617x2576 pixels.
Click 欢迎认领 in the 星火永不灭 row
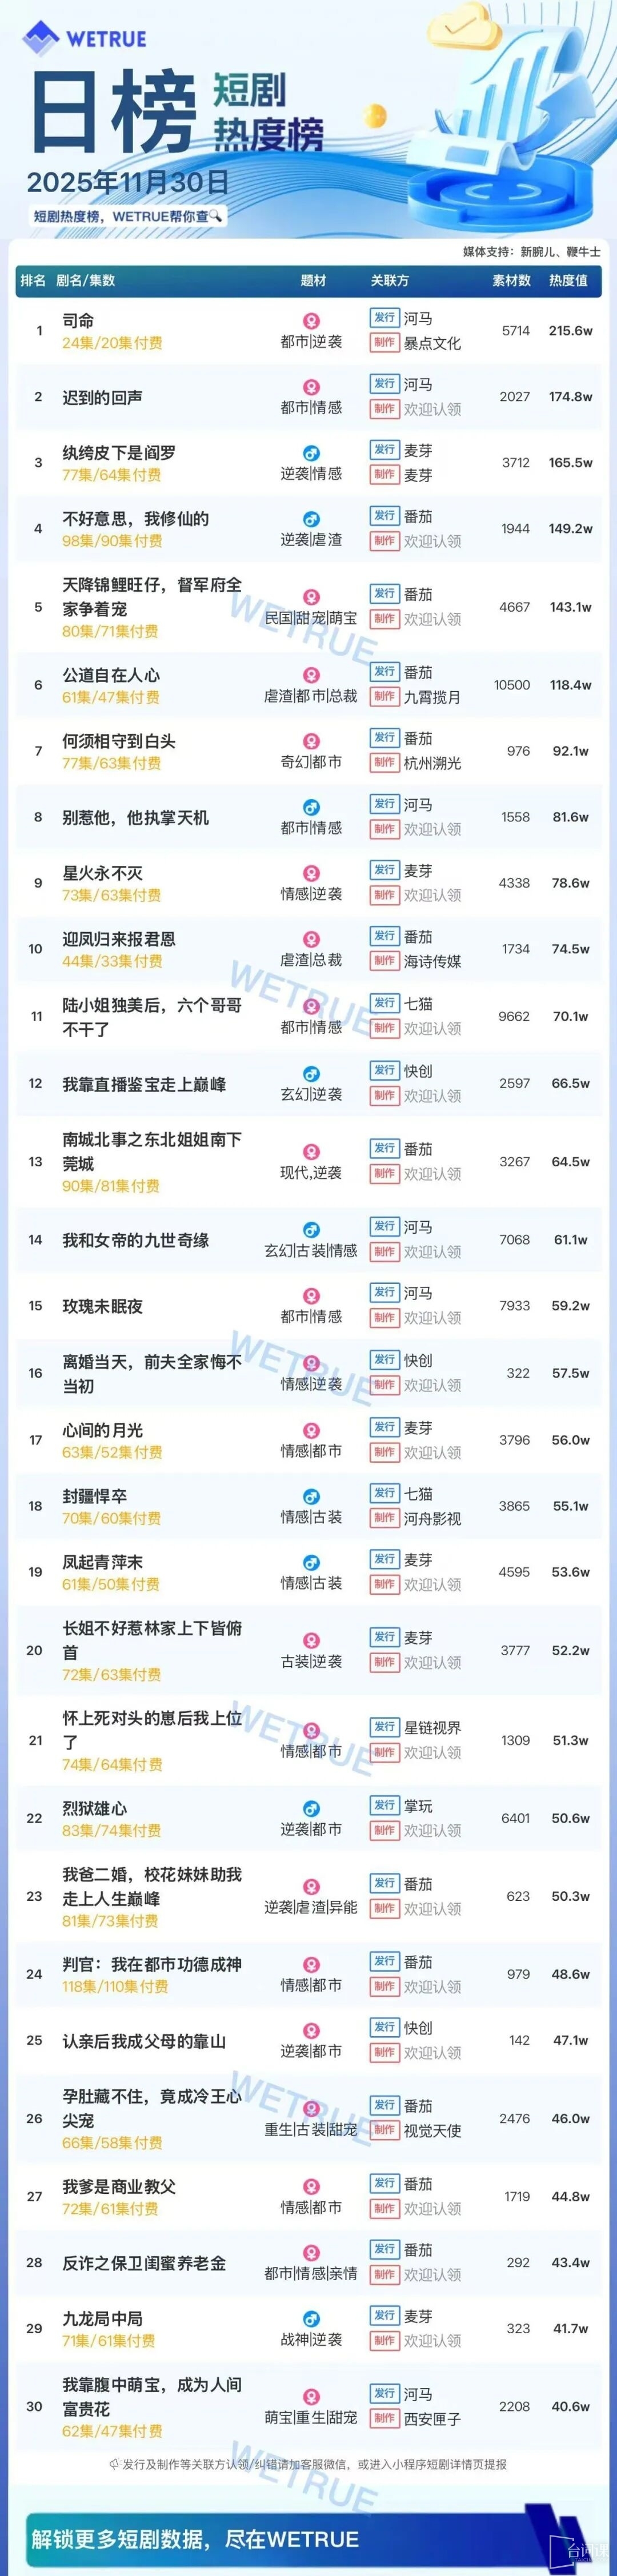pos(432,895)
